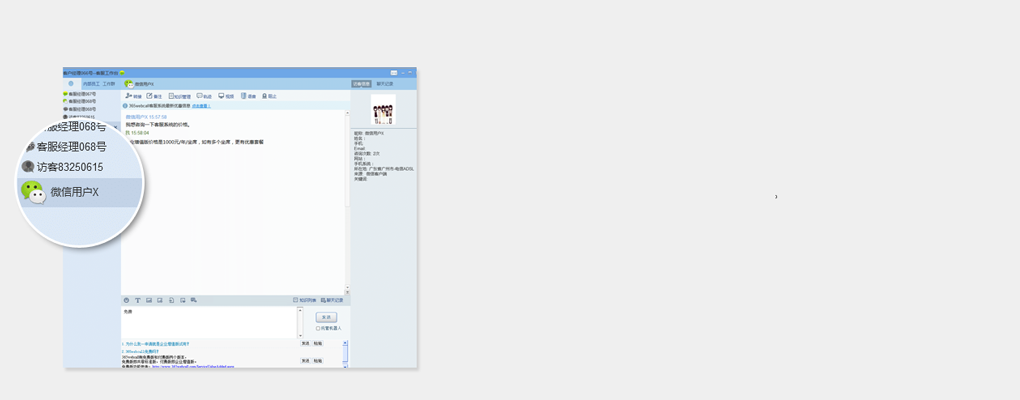Viewport: 1020px width, 400px height.
Task: Open knowledge management (知识管理) in toolbar
Action: click(x=179, y=97)
